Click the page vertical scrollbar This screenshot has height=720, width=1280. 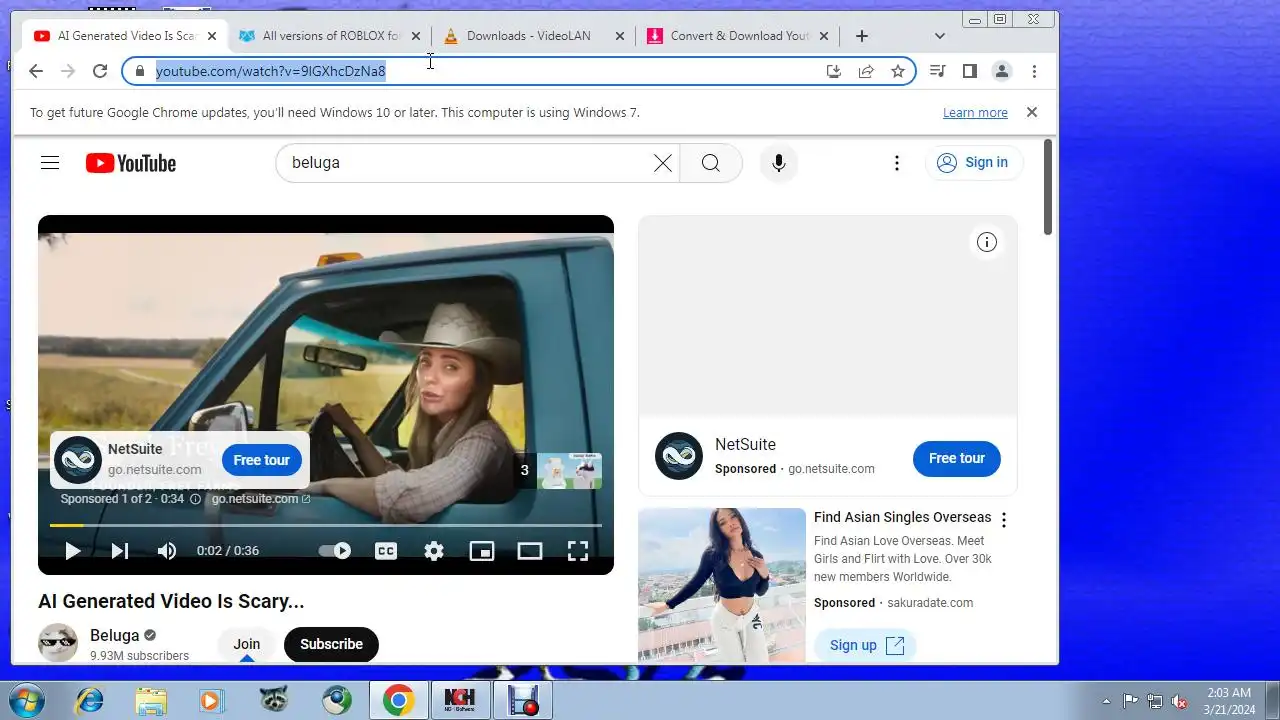pyautogui.click(x=1048, y=187)
